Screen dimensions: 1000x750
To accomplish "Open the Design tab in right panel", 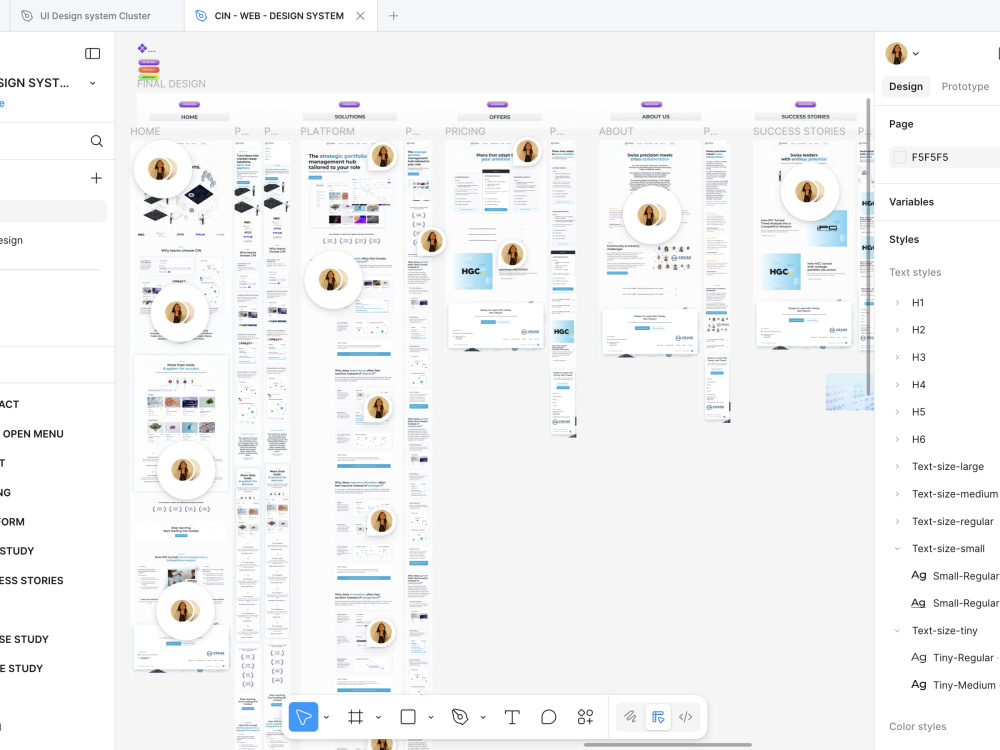I will 906,87.
